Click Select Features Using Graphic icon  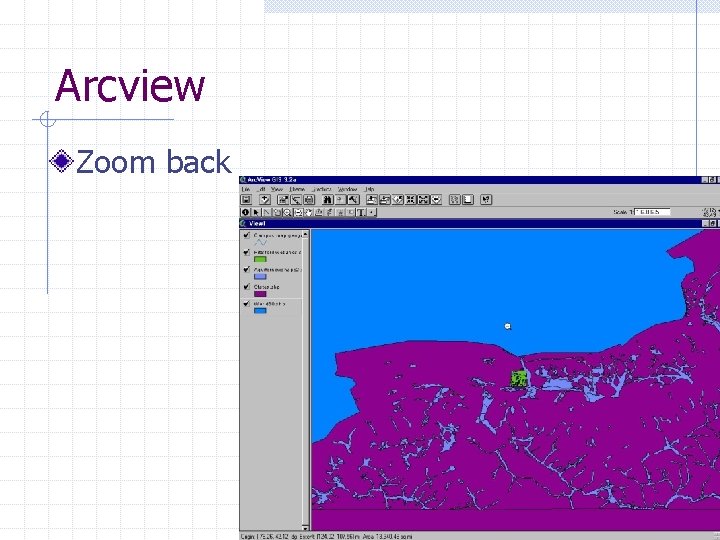[x=455, y=199]
